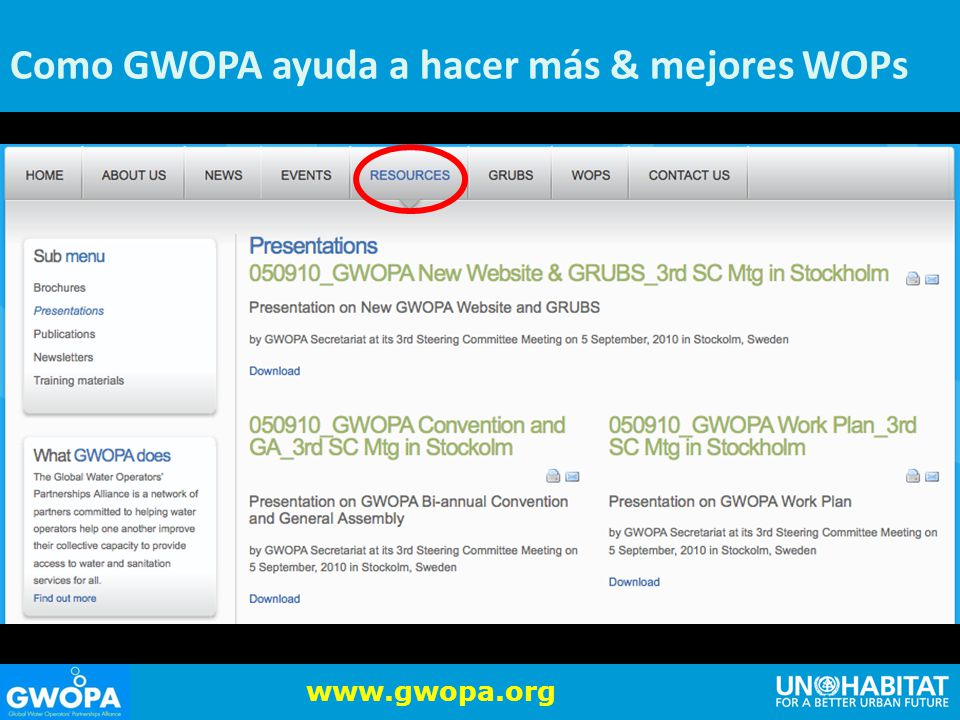Email the Work Plan presentation

pos(932,476)
